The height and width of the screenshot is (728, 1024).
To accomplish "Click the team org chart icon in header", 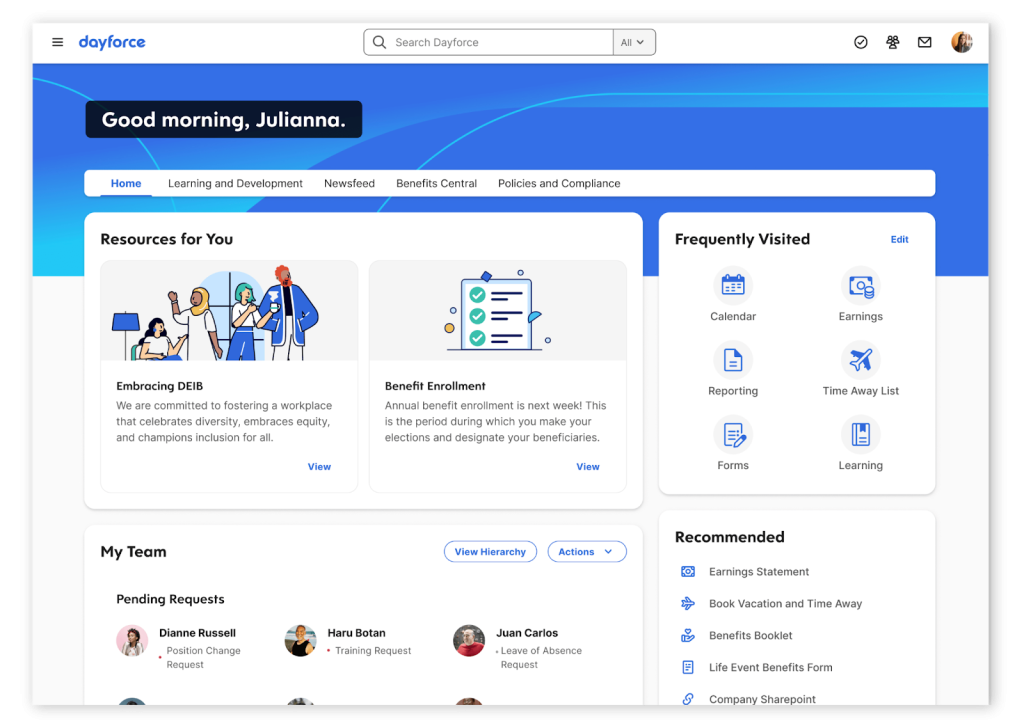I will click(893, 42).
